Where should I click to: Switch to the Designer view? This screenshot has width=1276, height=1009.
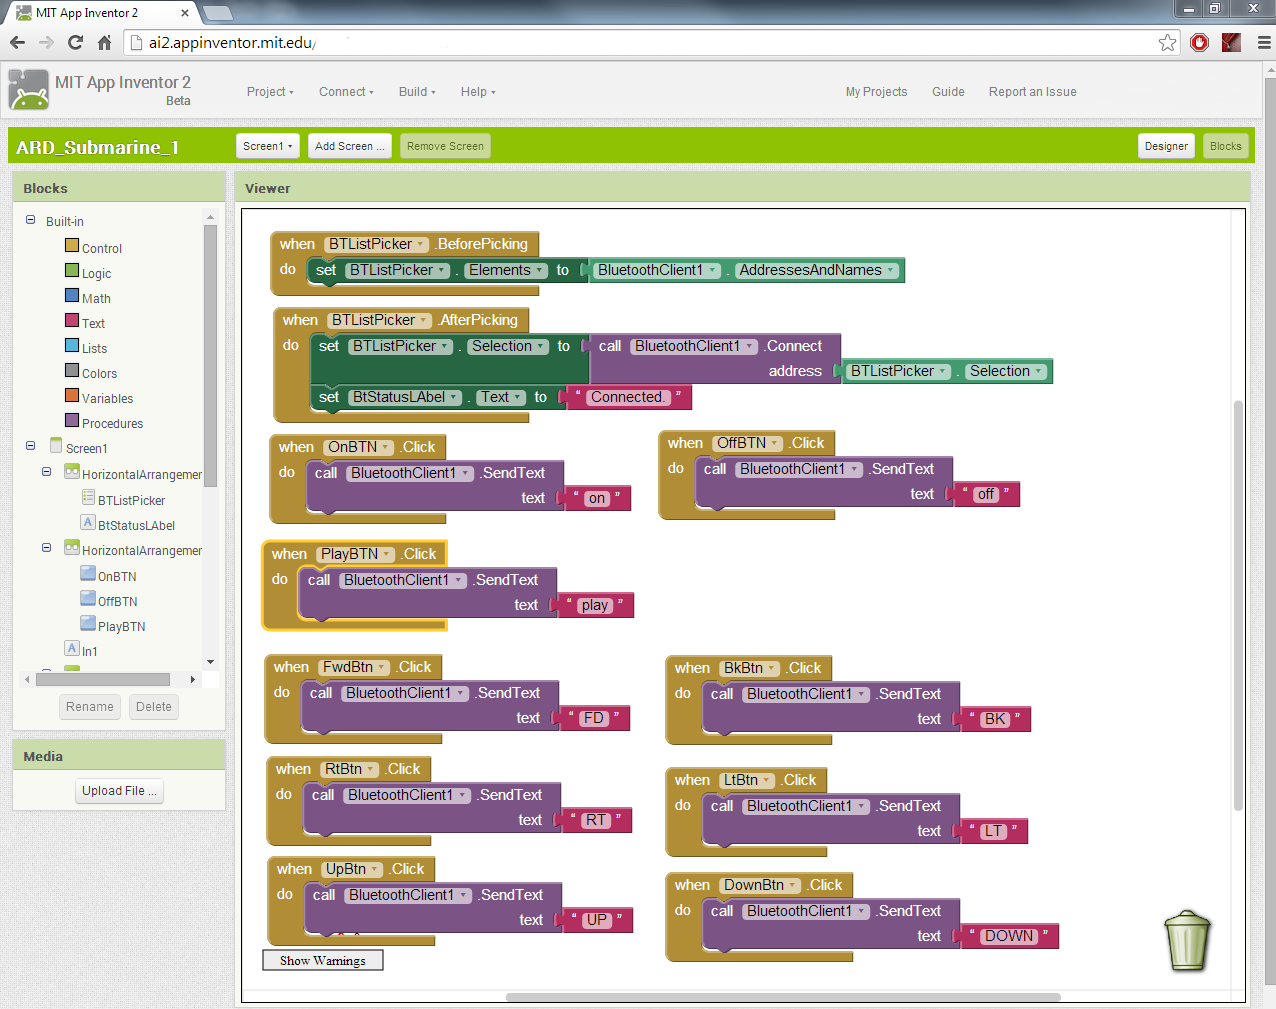[x=1166, y=146]
